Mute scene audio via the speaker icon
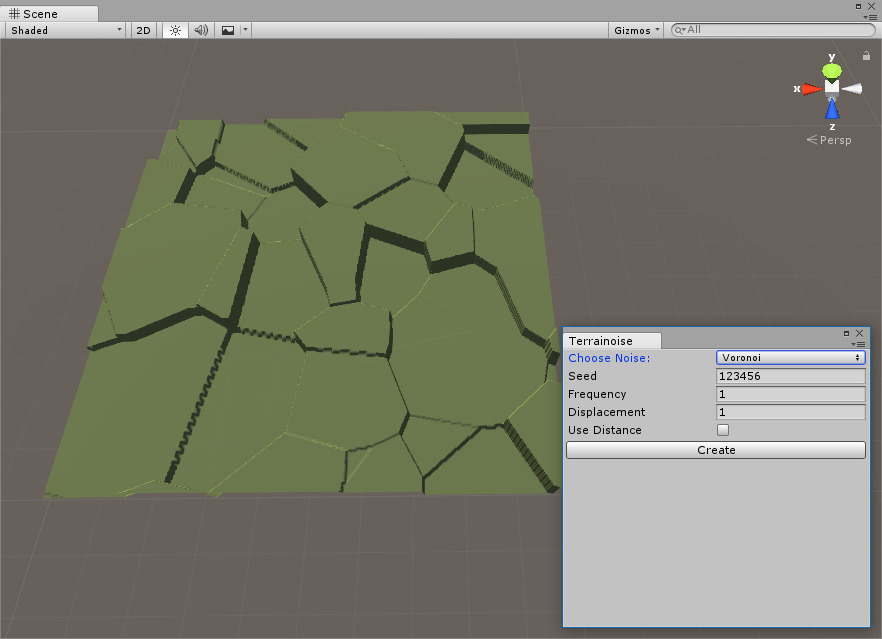The height and width of the screenshot is (639, 882). pos(200,30)
